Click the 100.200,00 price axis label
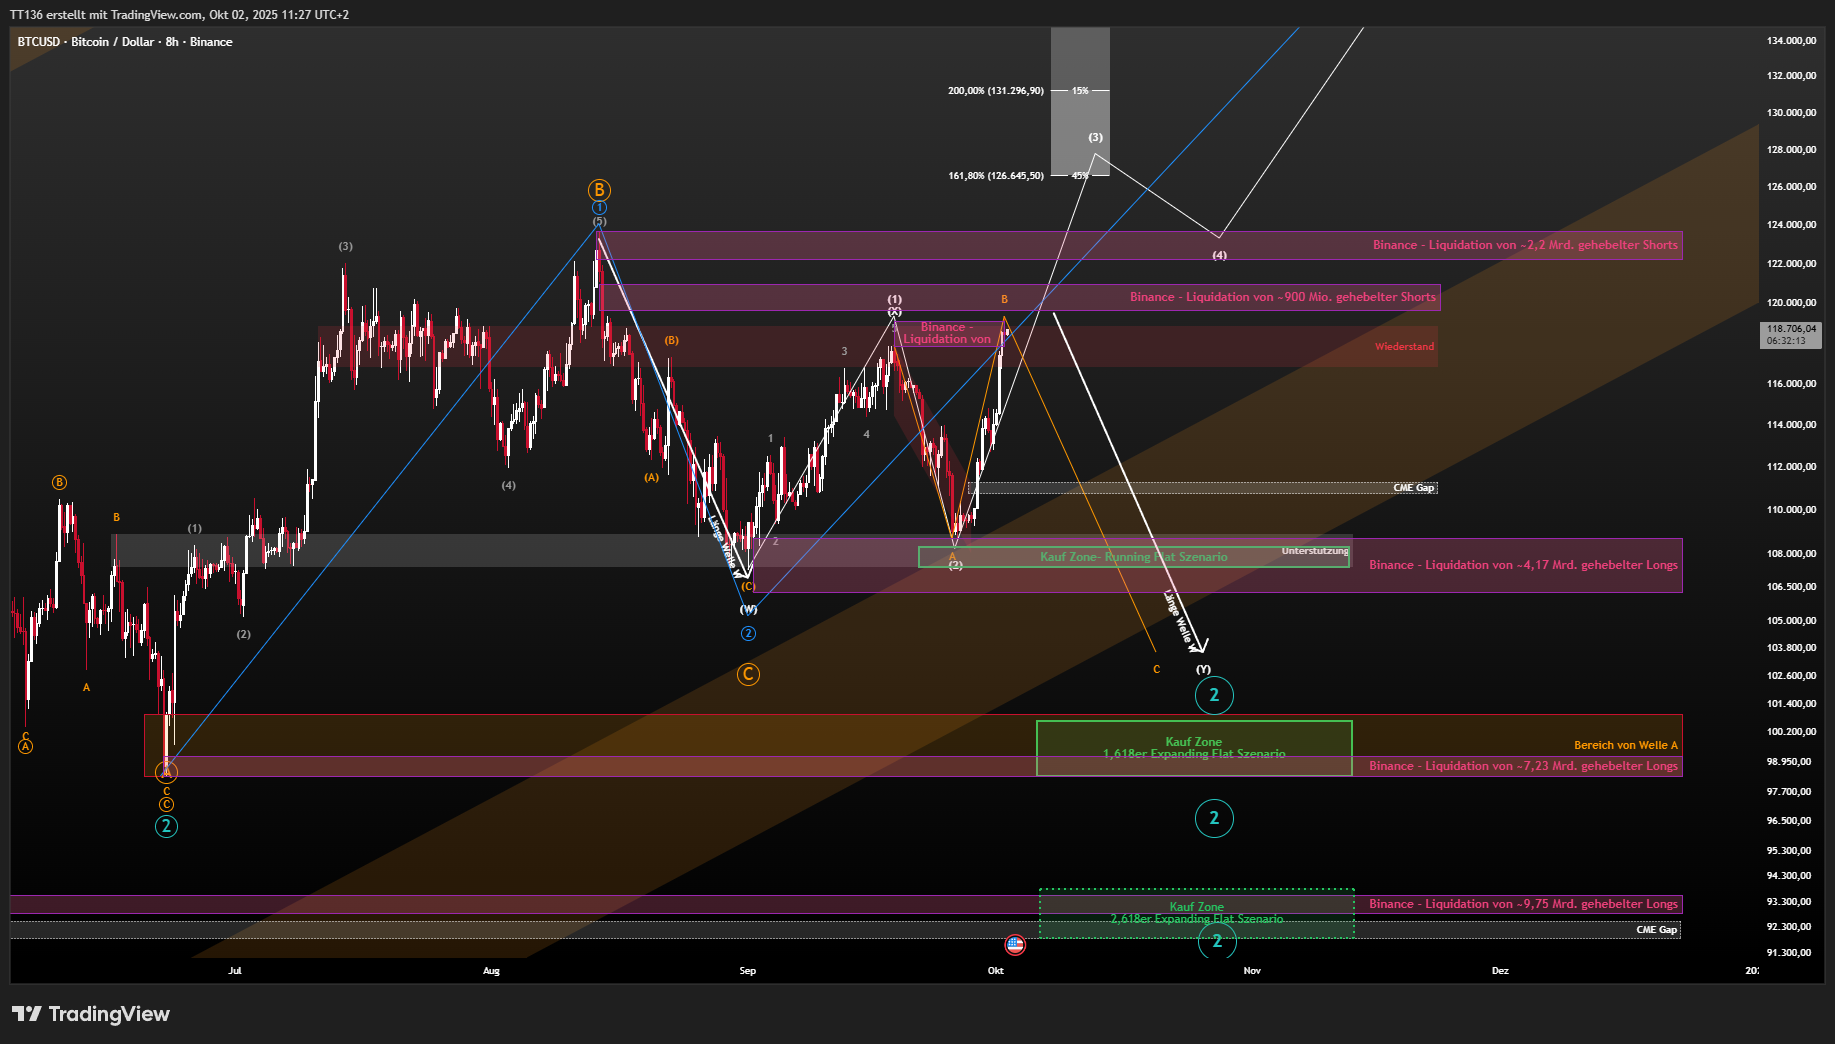The height and width of the screenshot is (1044, 1835). pos(1791,732)
